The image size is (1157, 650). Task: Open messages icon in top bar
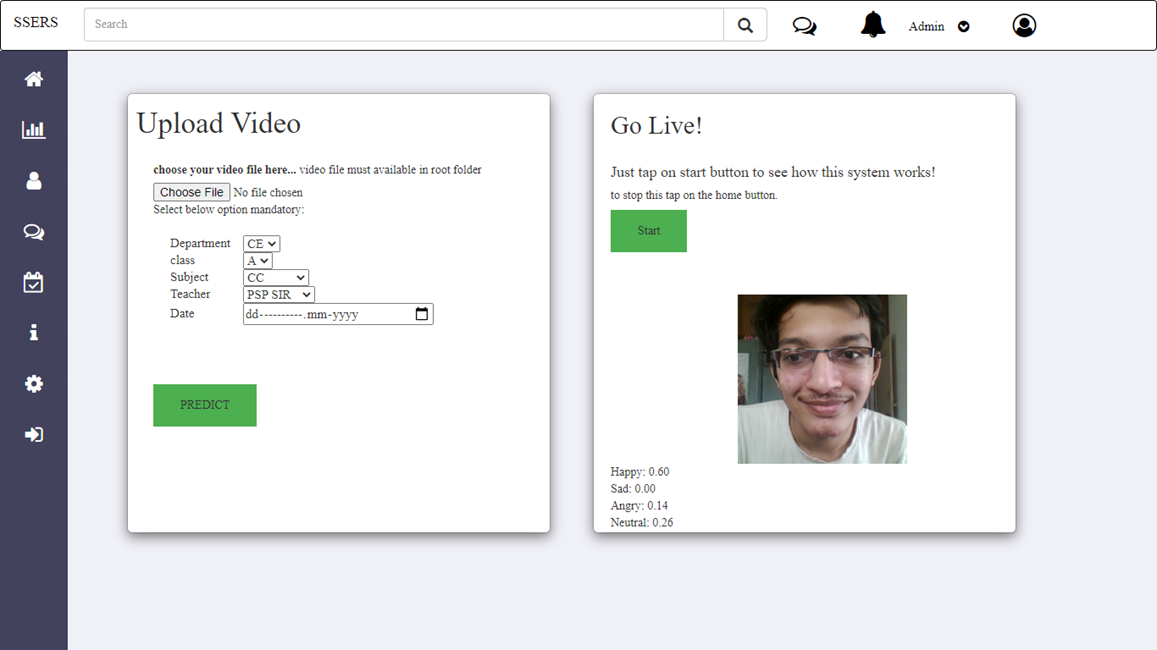804,27
